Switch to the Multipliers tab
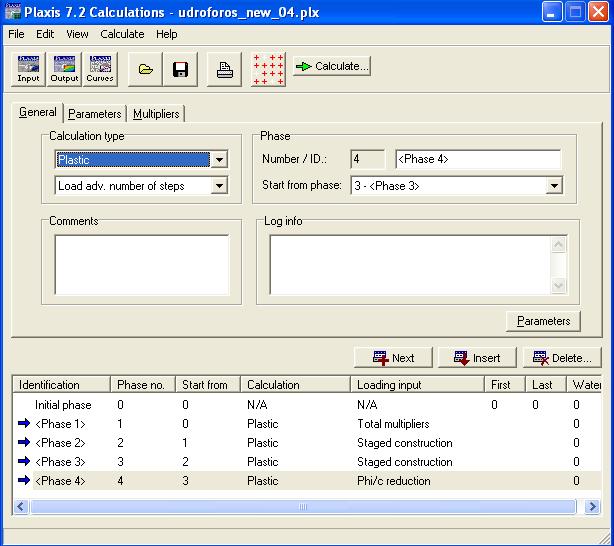The image size is (614, 546). point(156,114)
